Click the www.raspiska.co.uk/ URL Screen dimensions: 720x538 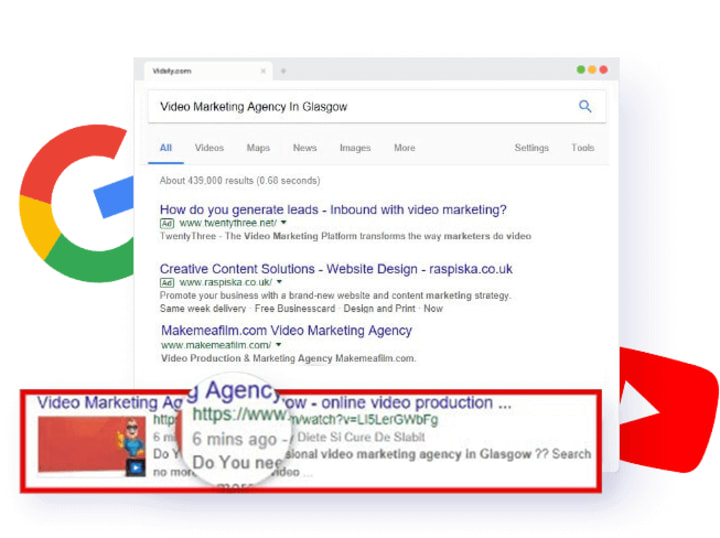[225, 282]
